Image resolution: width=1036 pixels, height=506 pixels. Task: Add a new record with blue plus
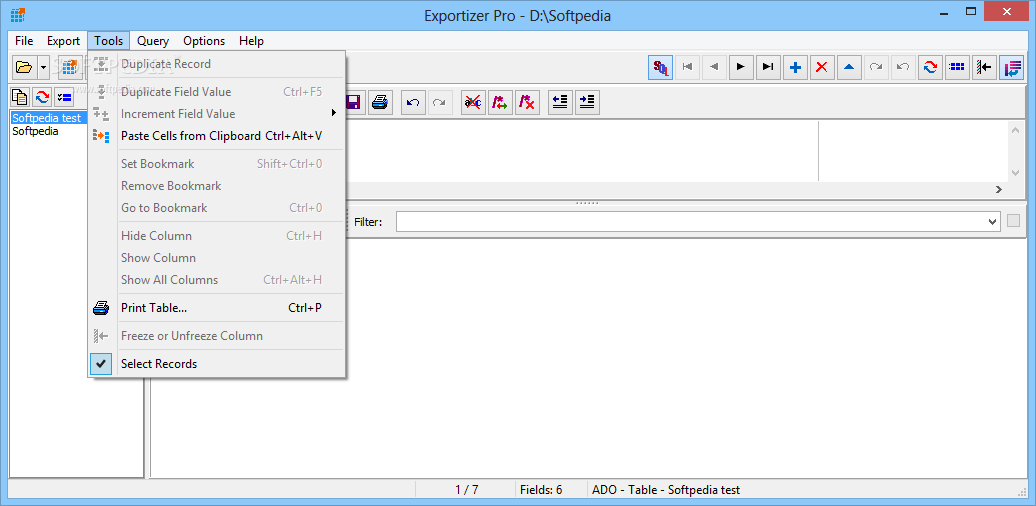(x=796, y=67)
